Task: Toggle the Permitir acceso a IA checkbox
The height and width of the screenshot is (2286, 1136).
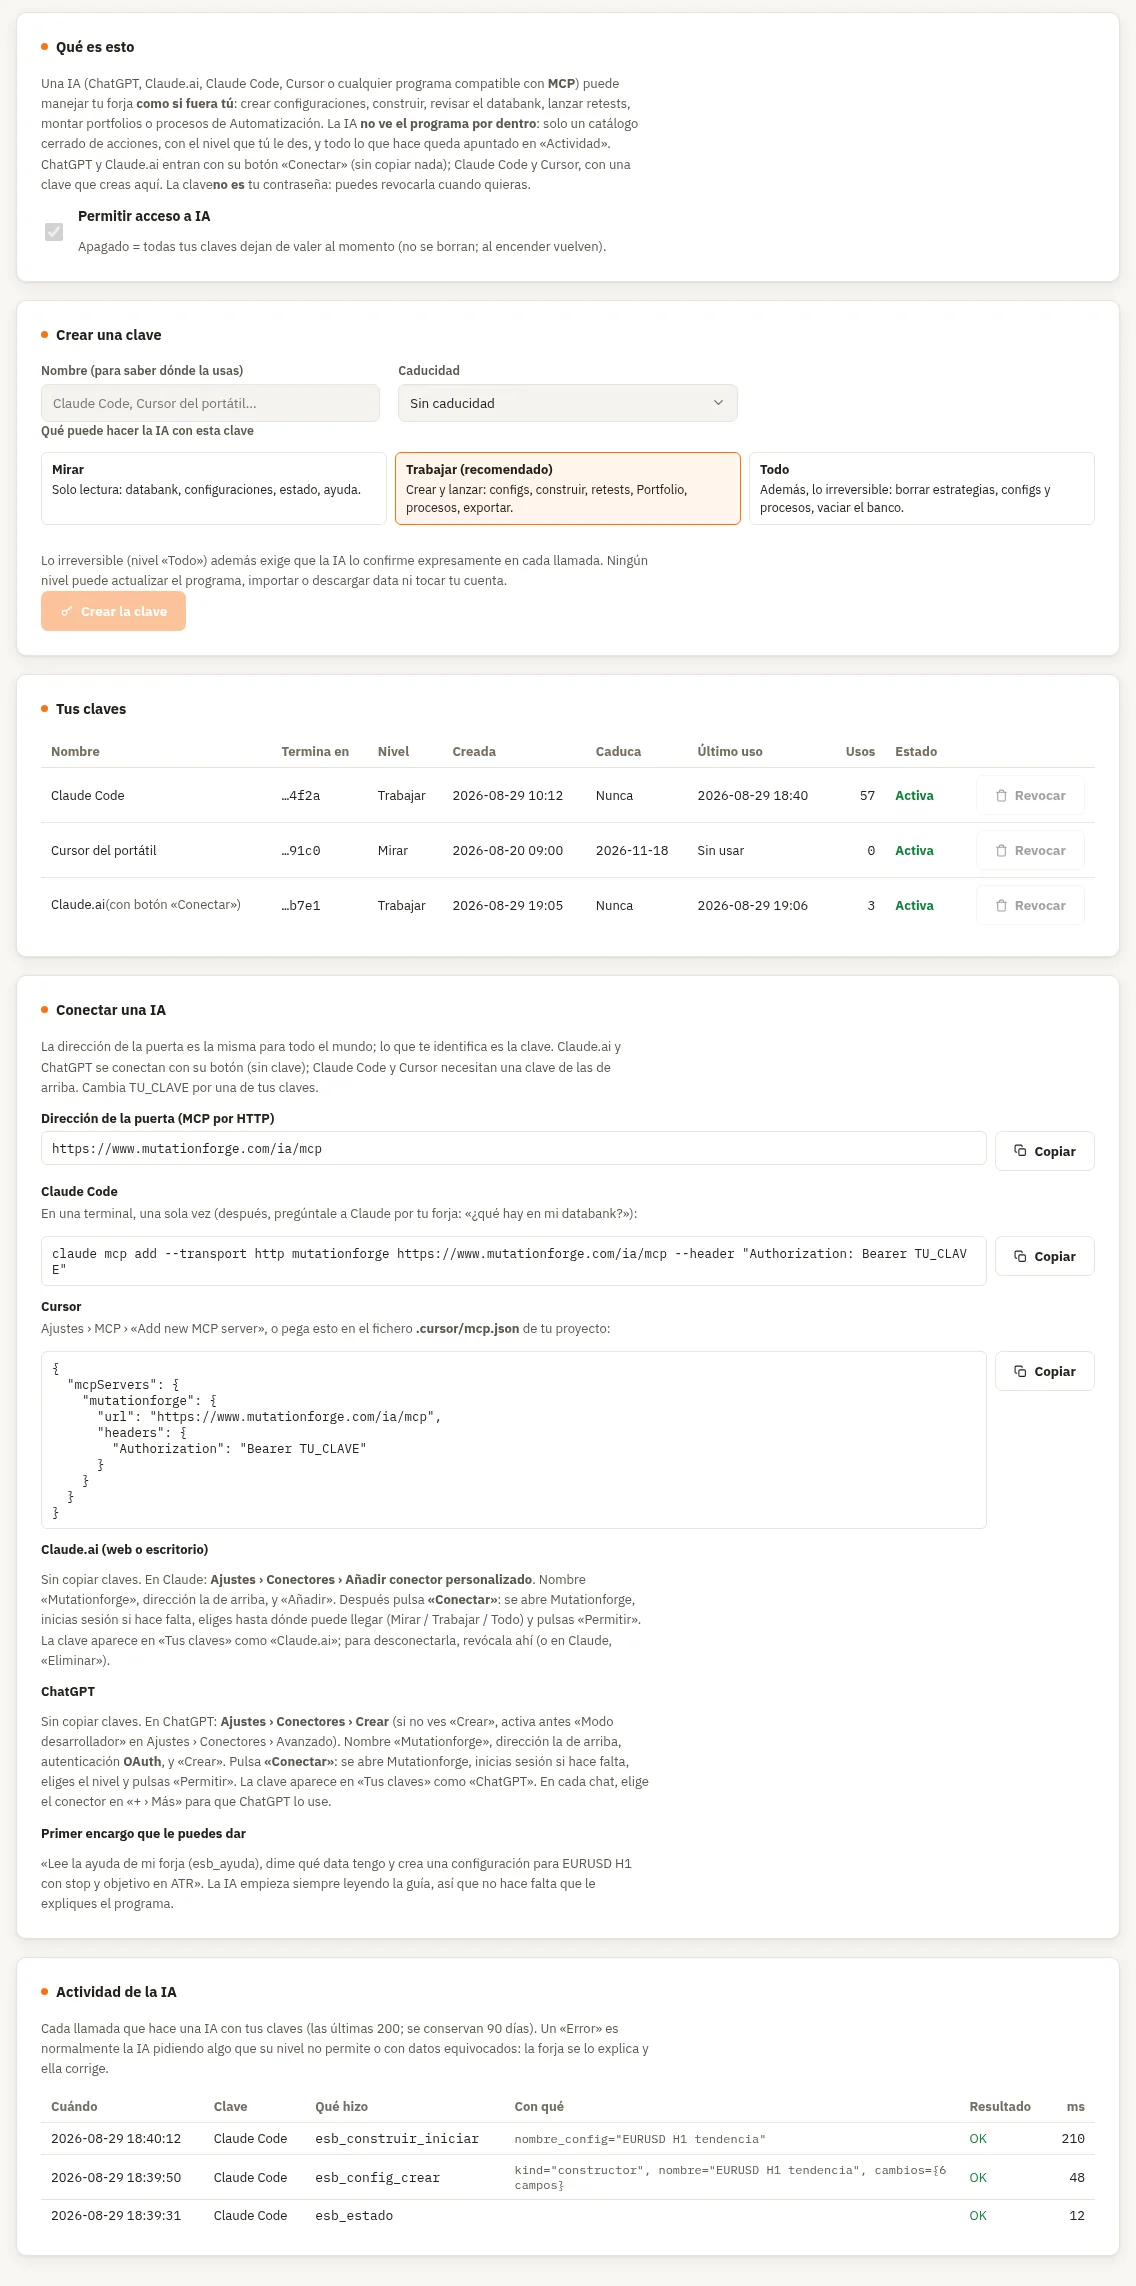Action: (x=54, y=232)
